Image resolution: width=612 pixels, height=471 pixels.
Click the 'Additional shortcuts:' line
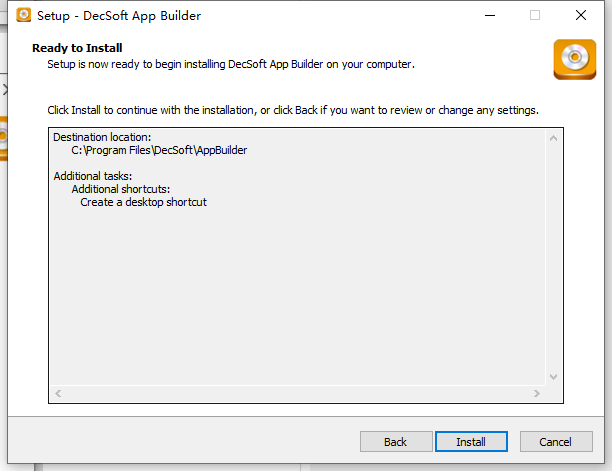coord(121,189)
